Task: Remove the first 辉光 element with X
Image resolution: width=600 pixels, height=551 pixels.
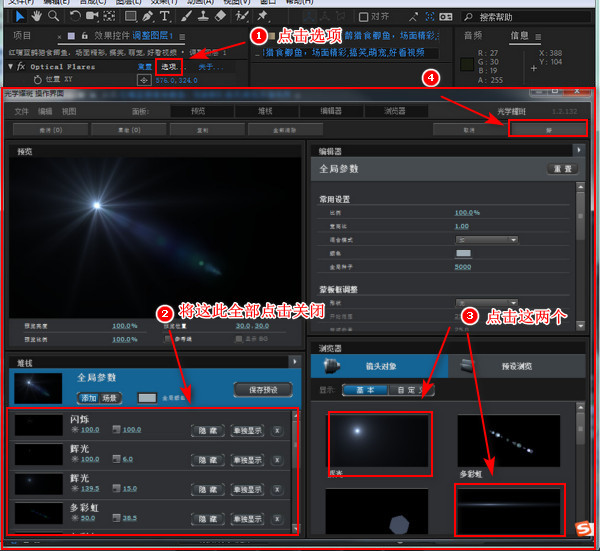Action: coord(277,460)
